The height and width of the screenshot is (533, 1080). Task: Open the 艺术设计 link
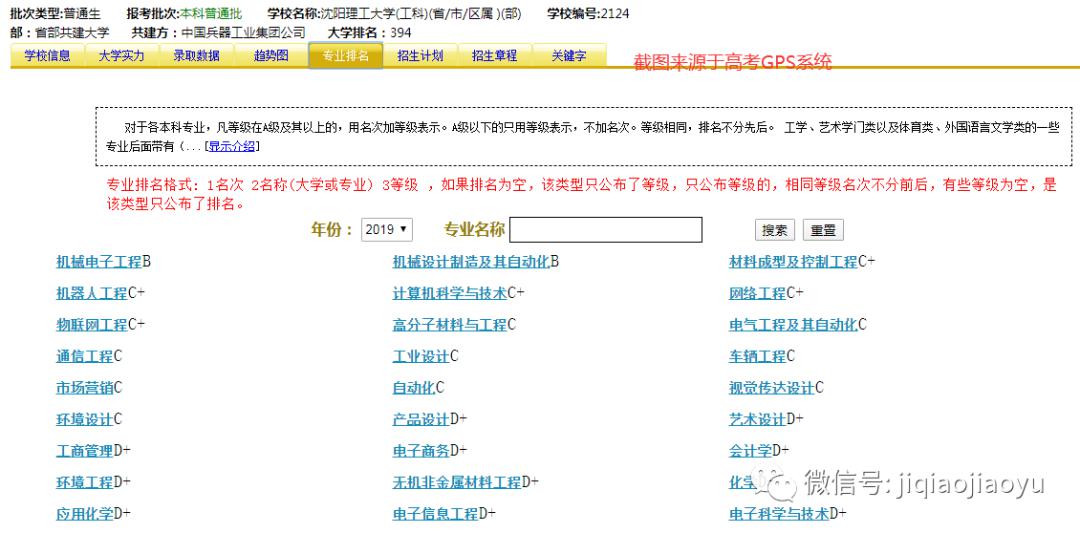click(758, 419)
